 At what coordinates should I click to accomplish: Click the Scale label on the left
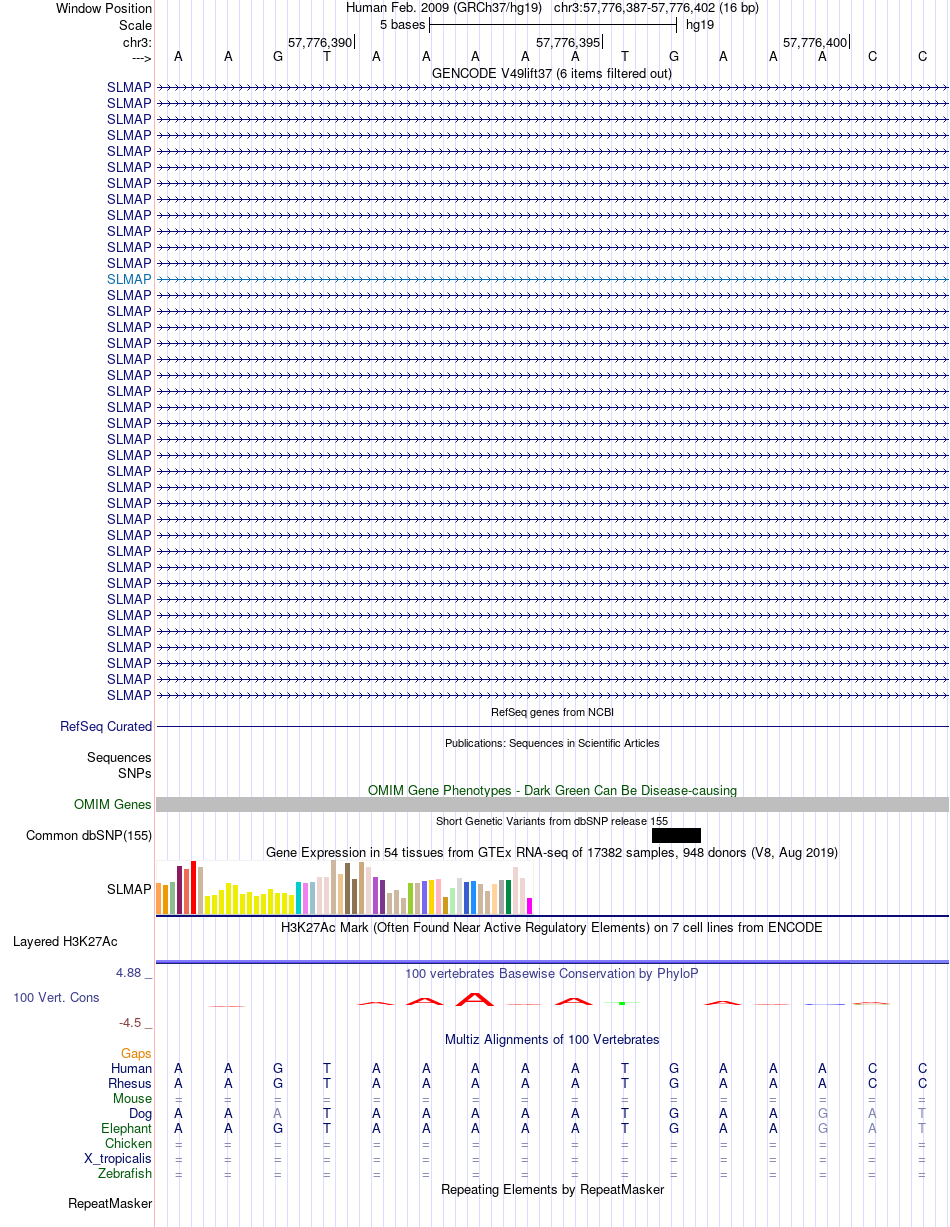136,25
